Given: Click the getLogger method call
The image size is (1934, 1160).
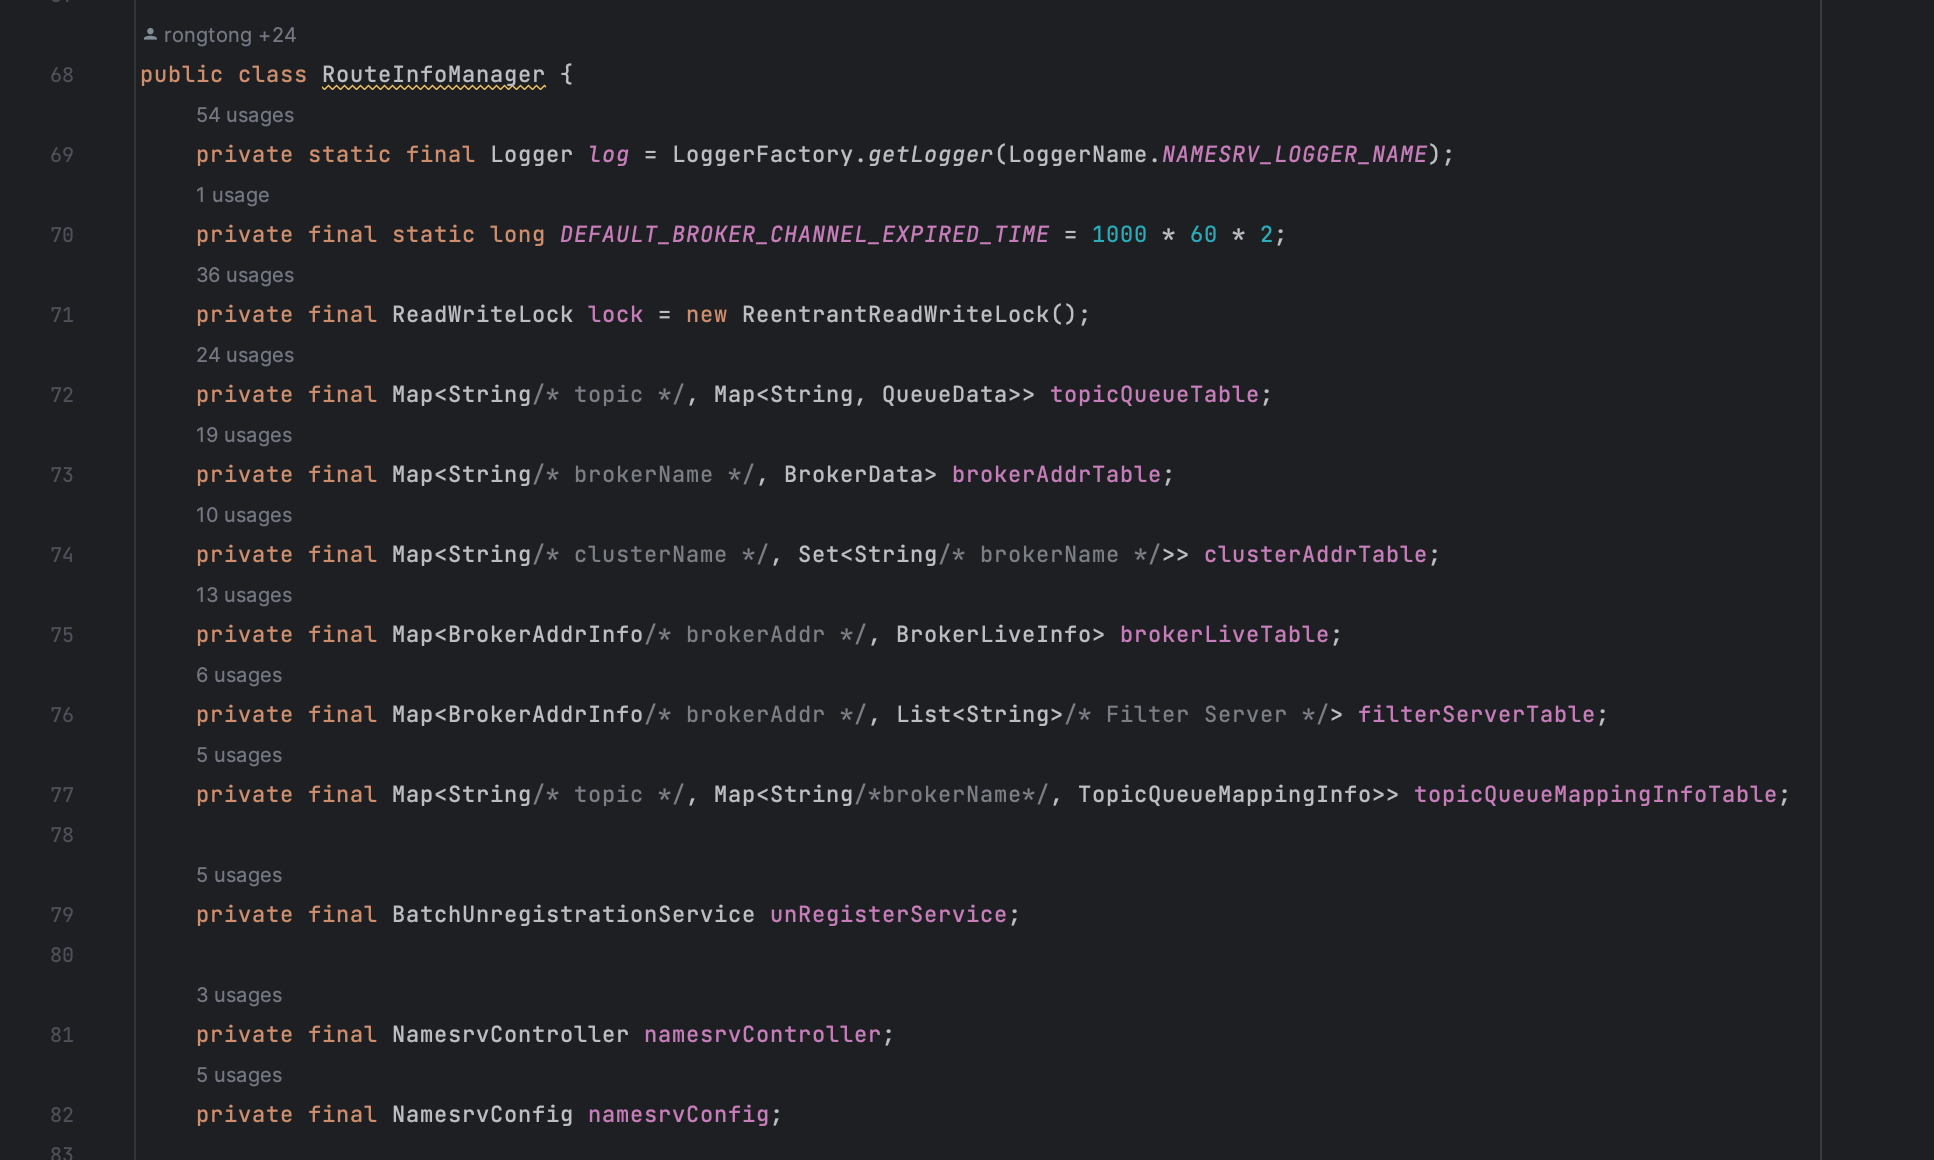Looking at the screenshot, I should pyautogui.click(x=930, y=155).
